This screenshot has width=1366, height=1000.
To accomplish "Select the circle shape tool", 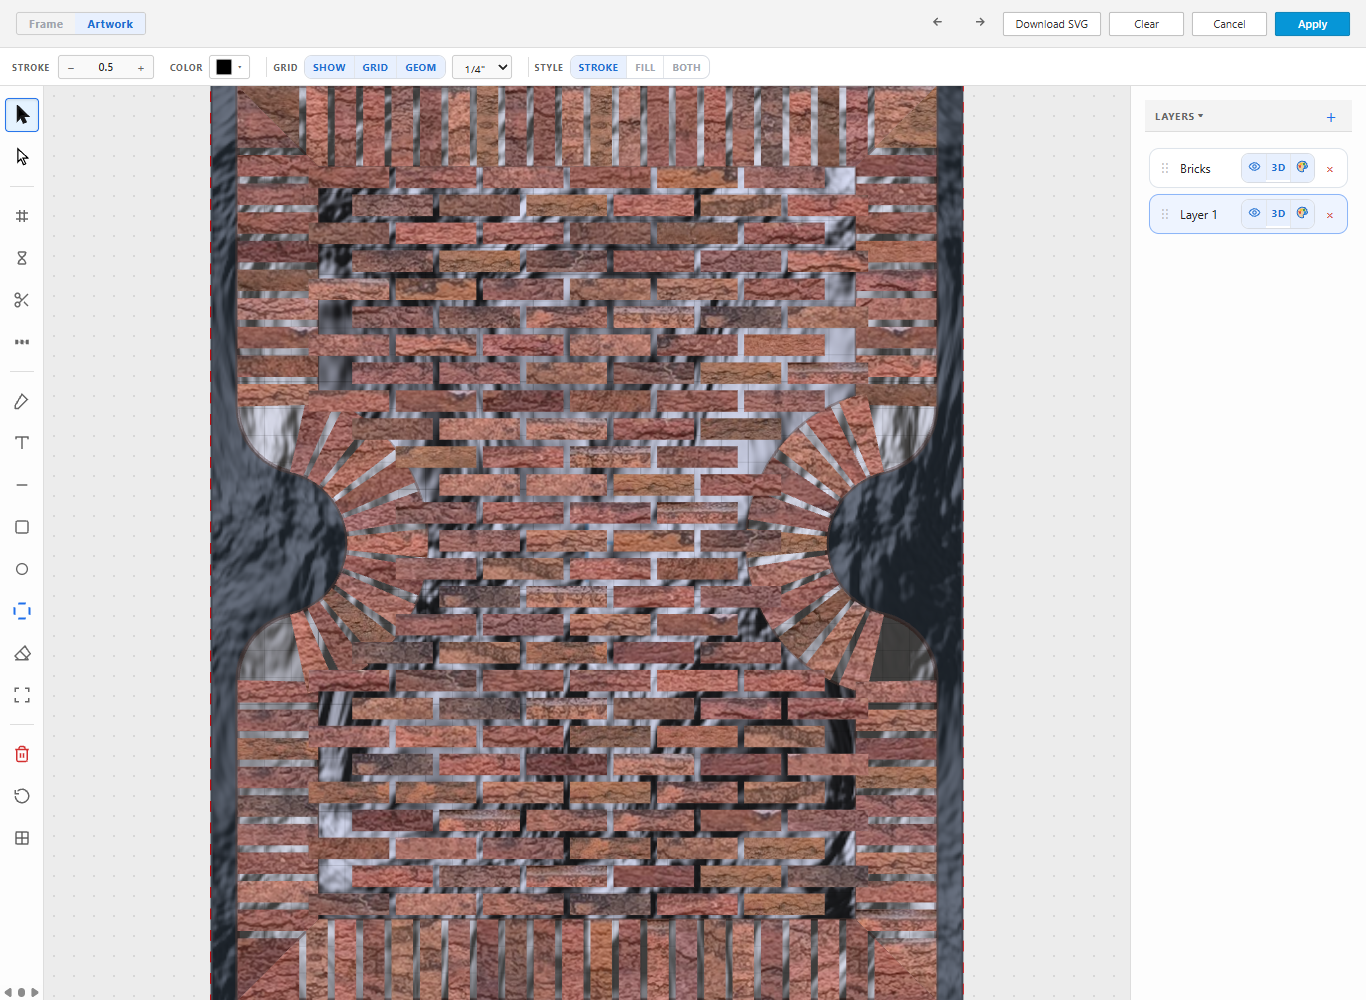I will click(x=22, y=569).
